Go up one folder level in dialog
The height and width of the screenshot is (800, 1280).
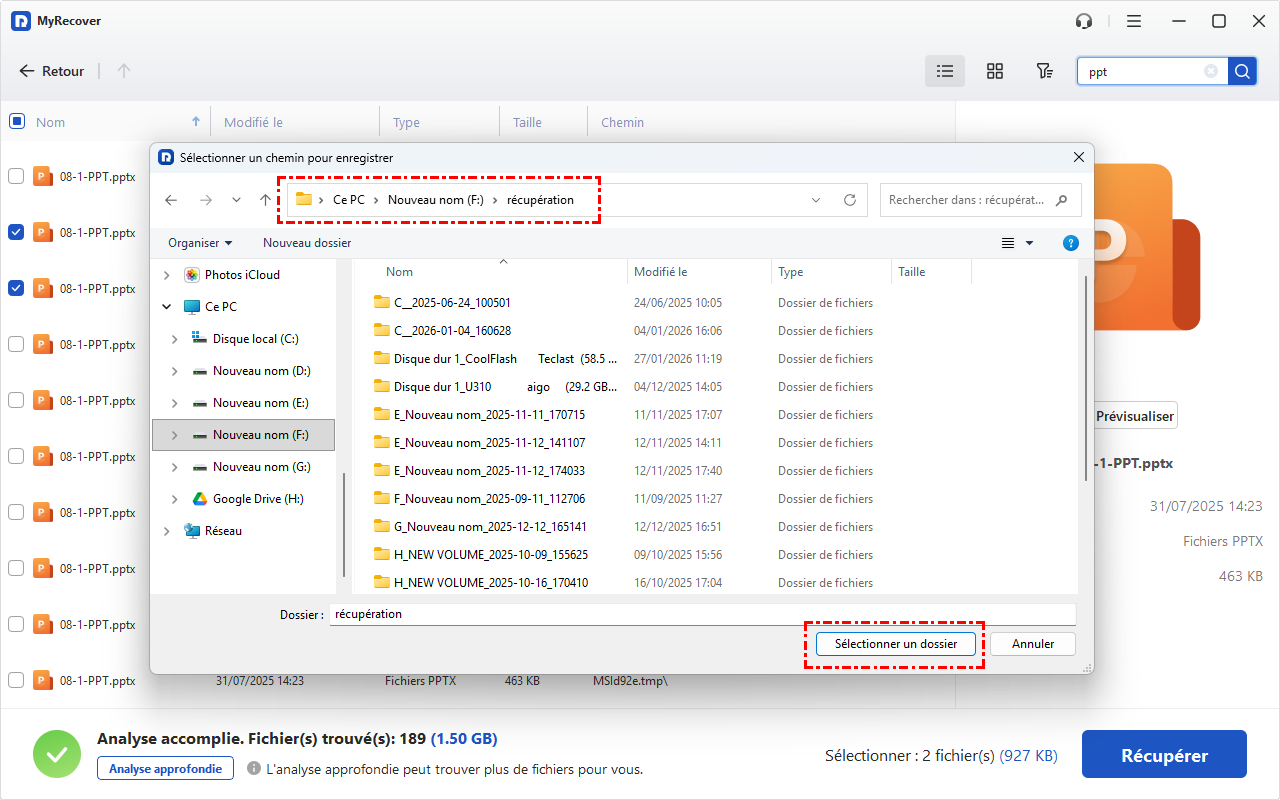[265, 200]
